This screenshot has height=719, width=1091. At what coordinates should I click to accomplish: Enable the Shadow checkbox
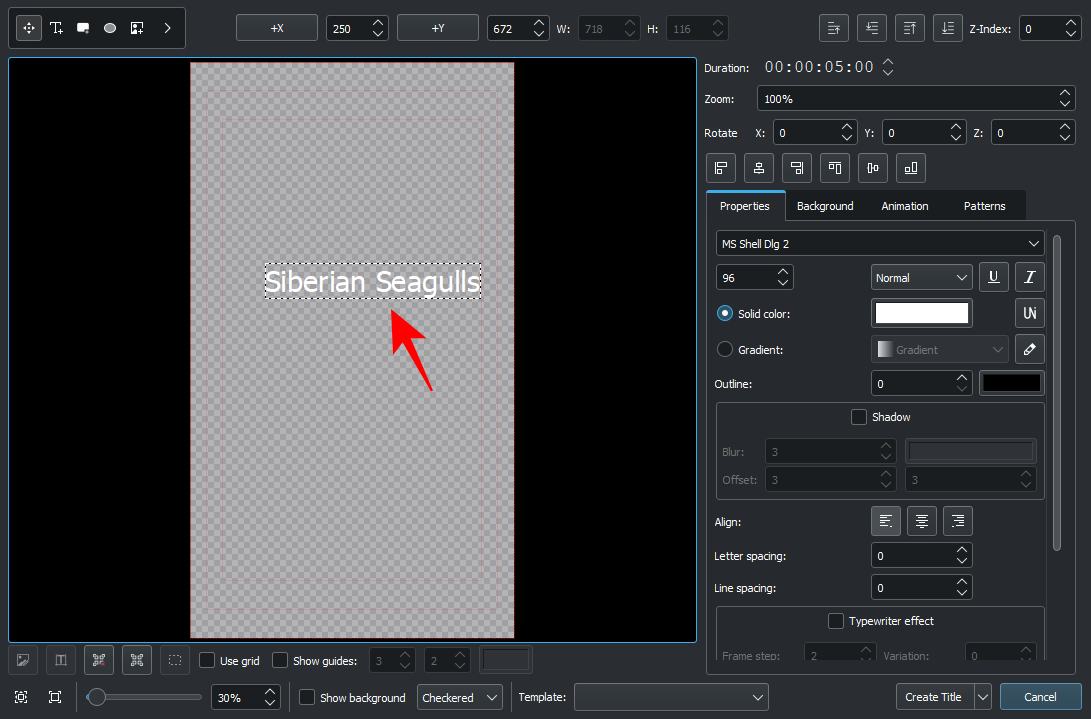tap(858, 417)
